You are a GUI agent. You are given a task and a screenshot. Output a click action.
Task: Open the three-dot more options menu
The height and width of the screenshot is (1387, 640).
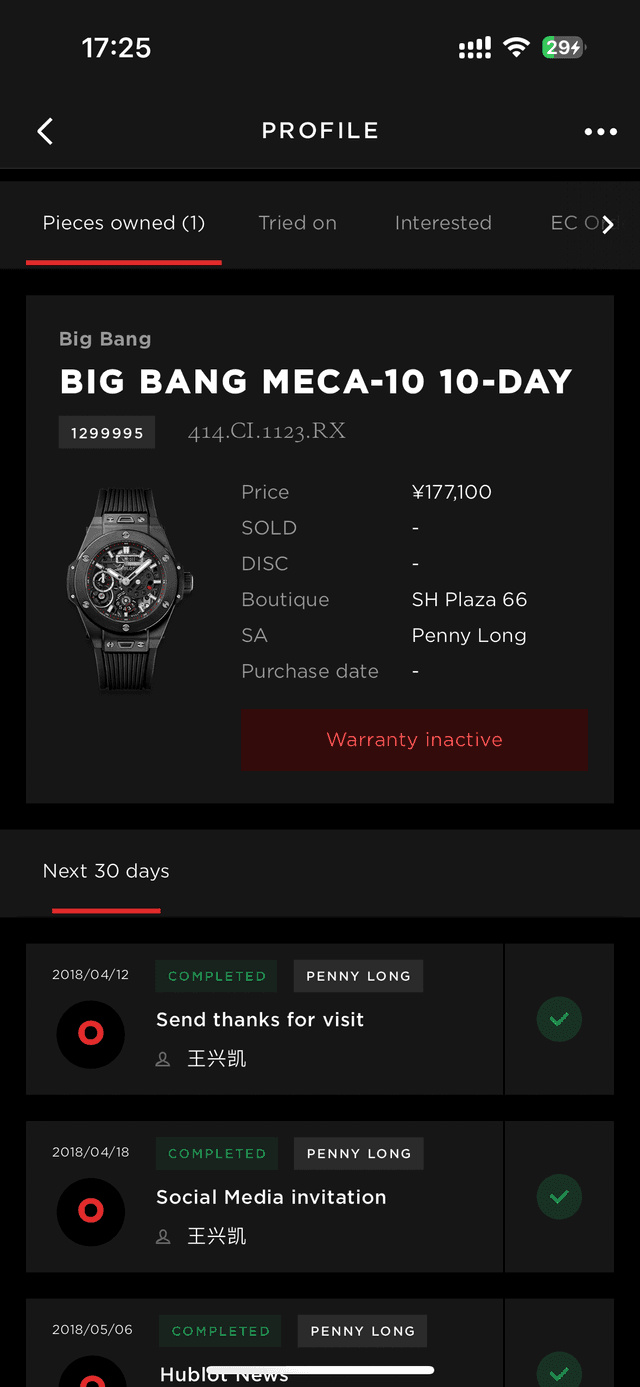click(600, 131)
